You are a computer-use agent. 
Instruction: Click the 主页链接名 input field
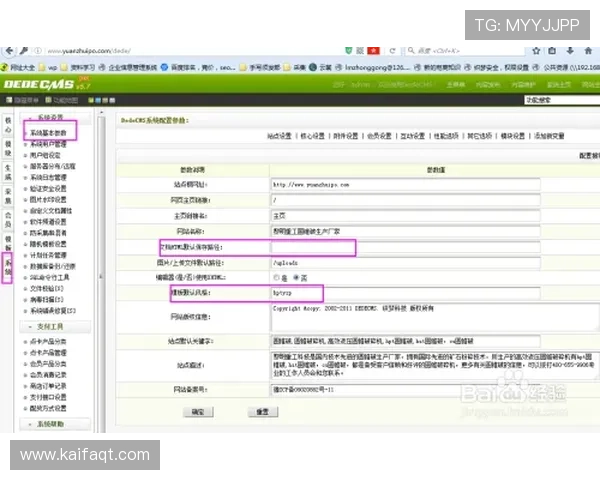(405, 216)
